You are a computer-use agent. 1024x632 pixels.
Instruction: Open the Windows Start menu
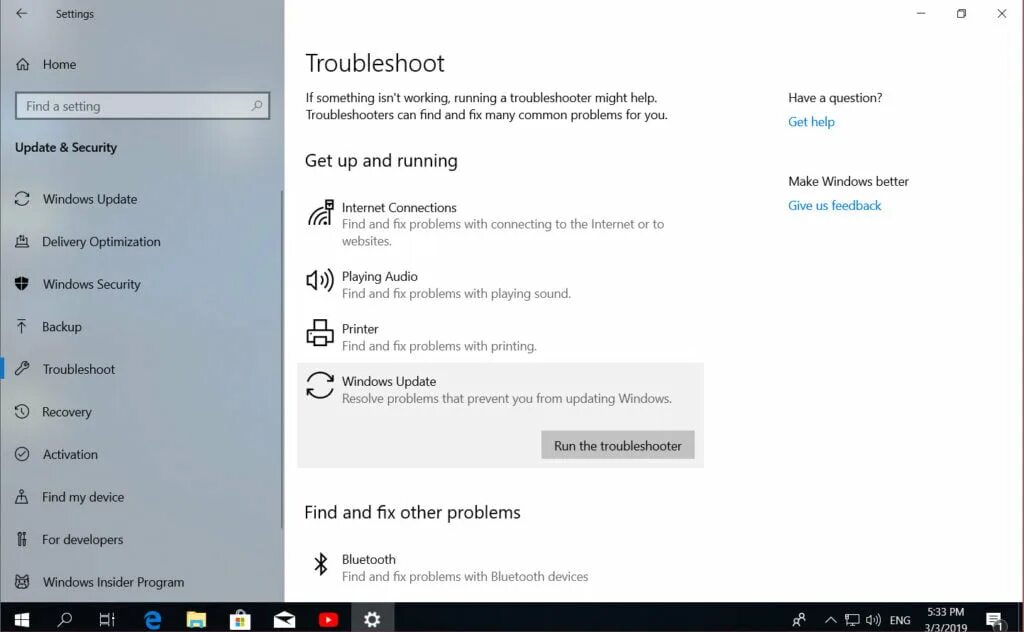pyautogui.click(x=22, y=619)
